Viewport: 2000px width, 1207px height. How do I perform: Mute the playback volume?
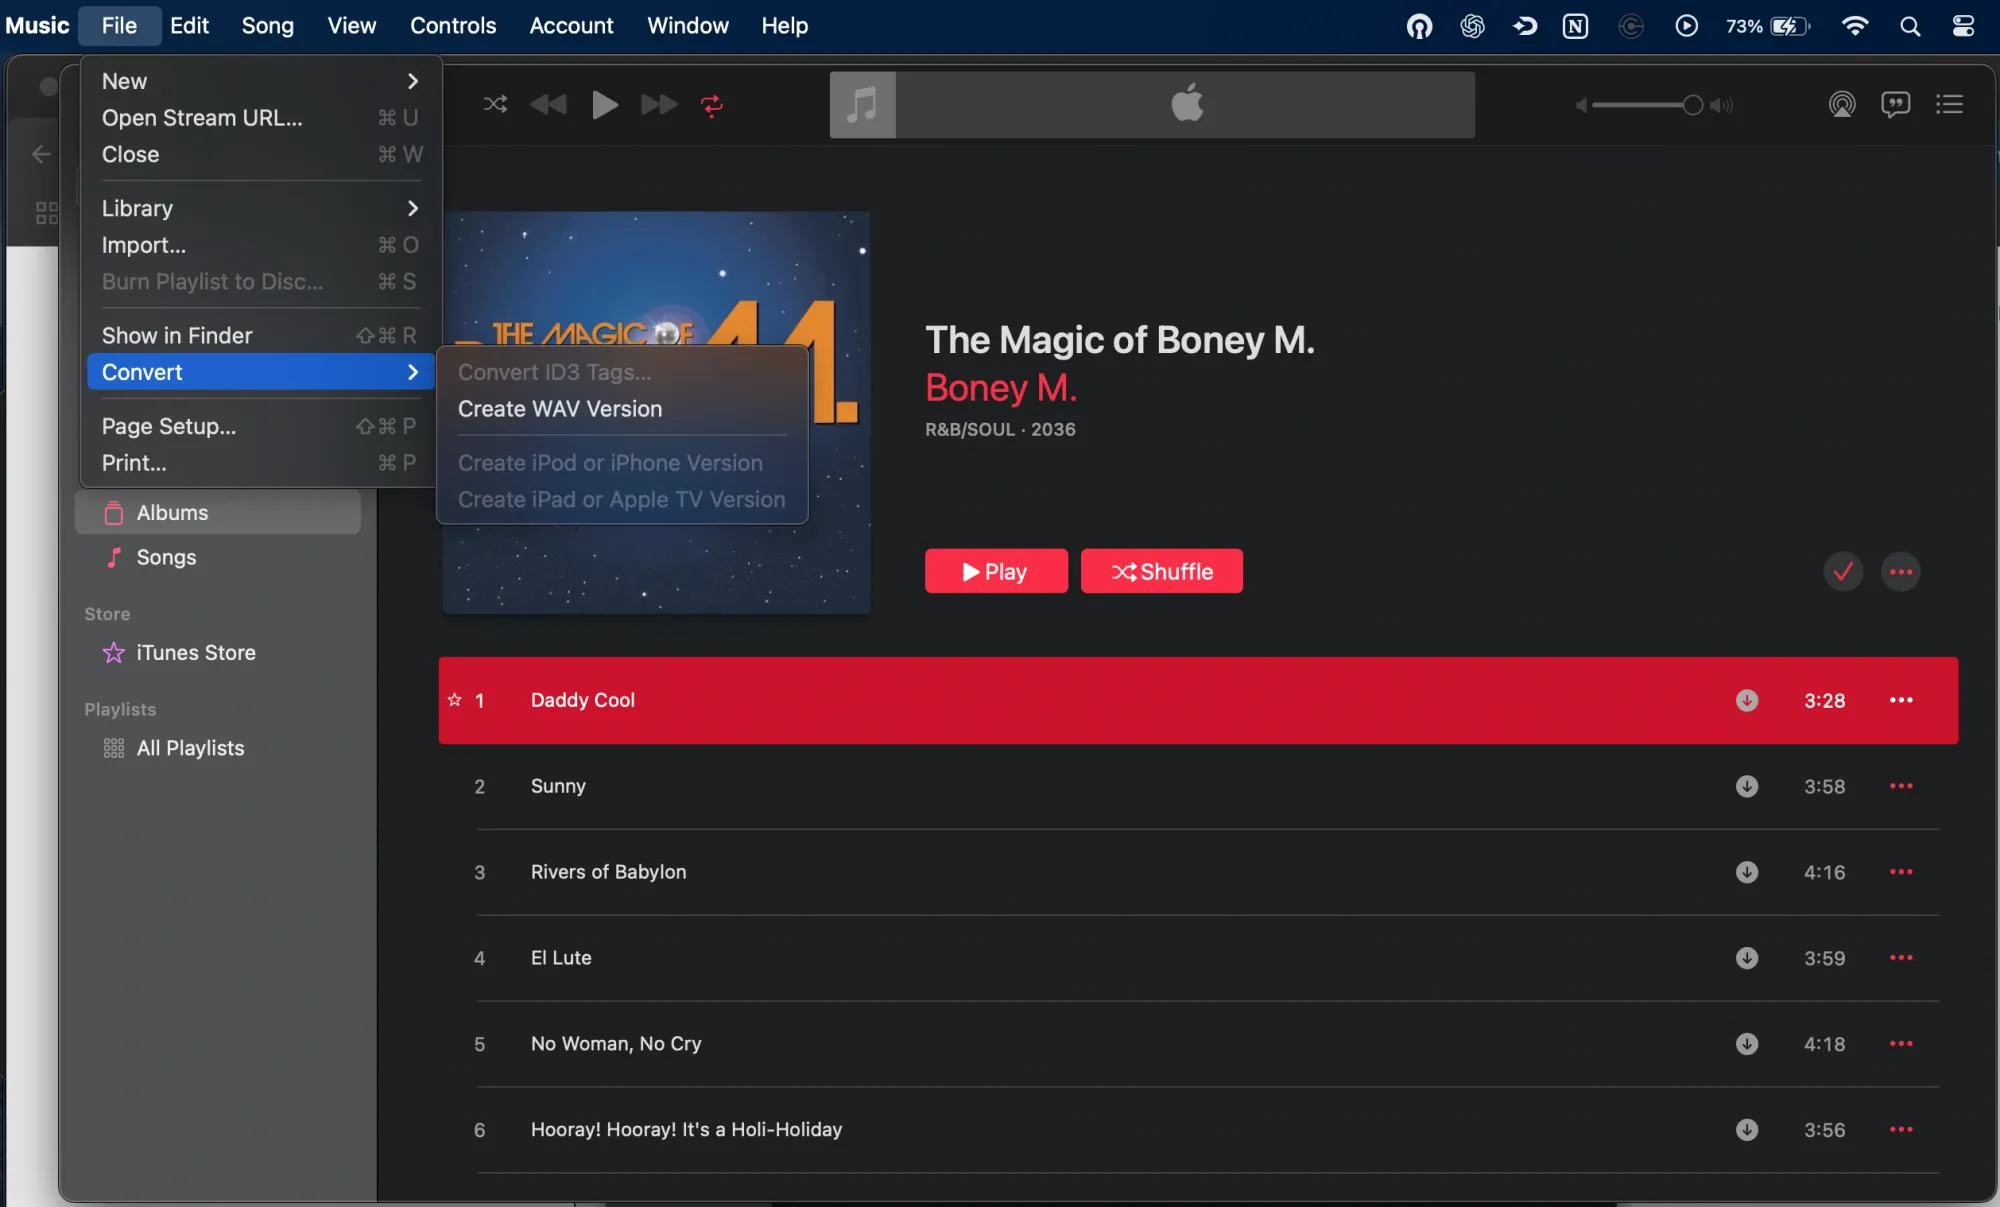[1580, 105]
